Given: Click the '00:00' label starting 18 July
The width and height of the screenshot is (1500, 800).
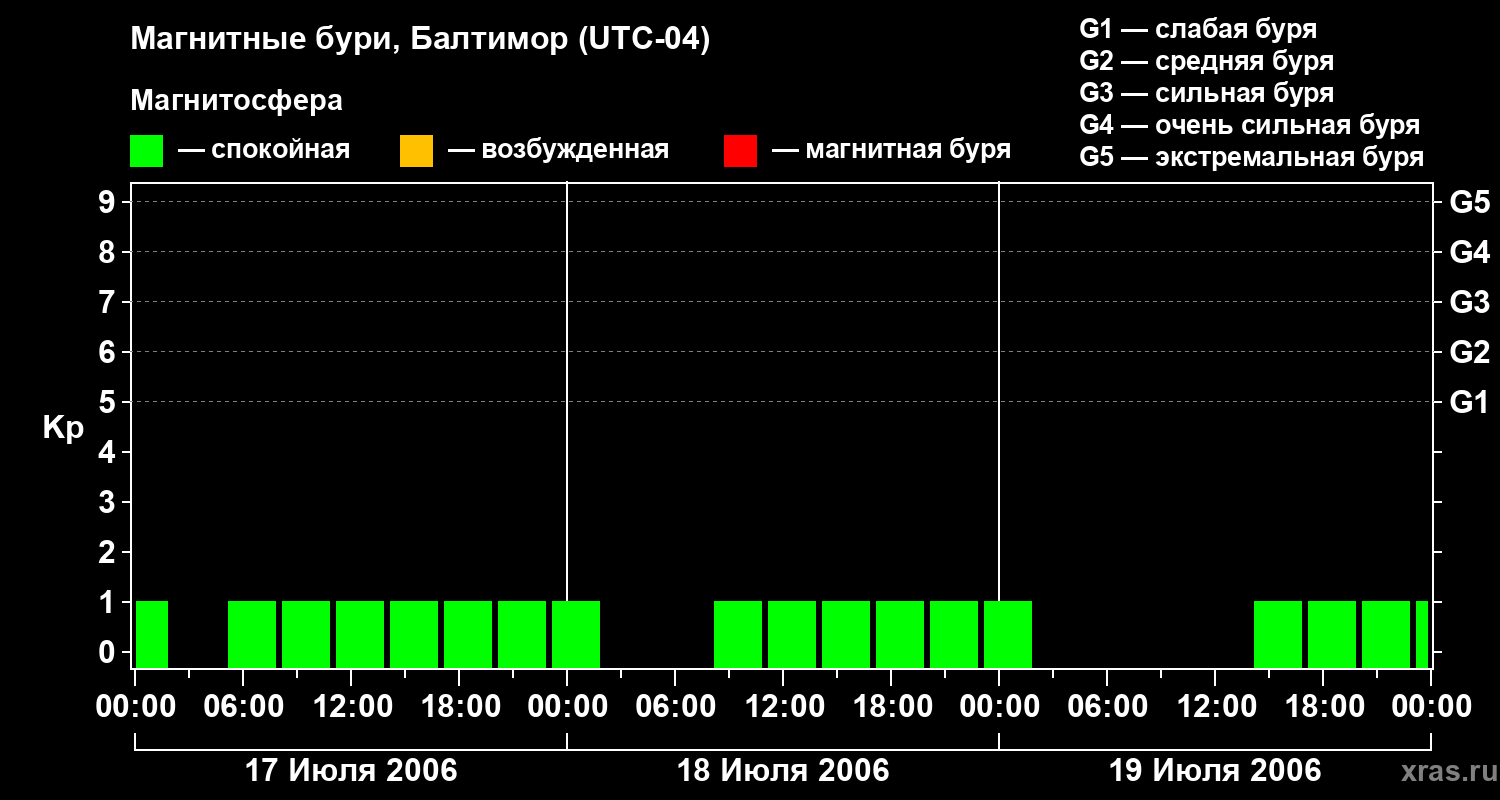Looking at the screenshot, I should [x=567, y=707].
